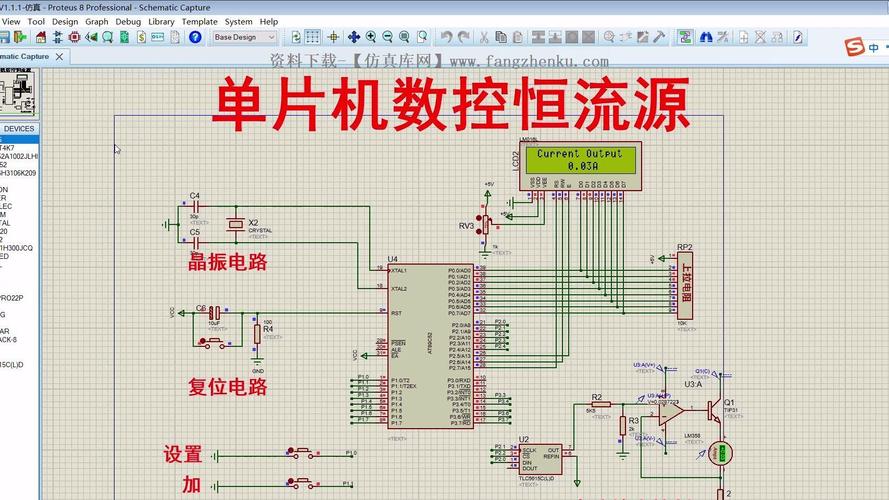Click the Paste from clipboard icon
The width and height of the screenshot is (889, 500).
pos(518,37)
